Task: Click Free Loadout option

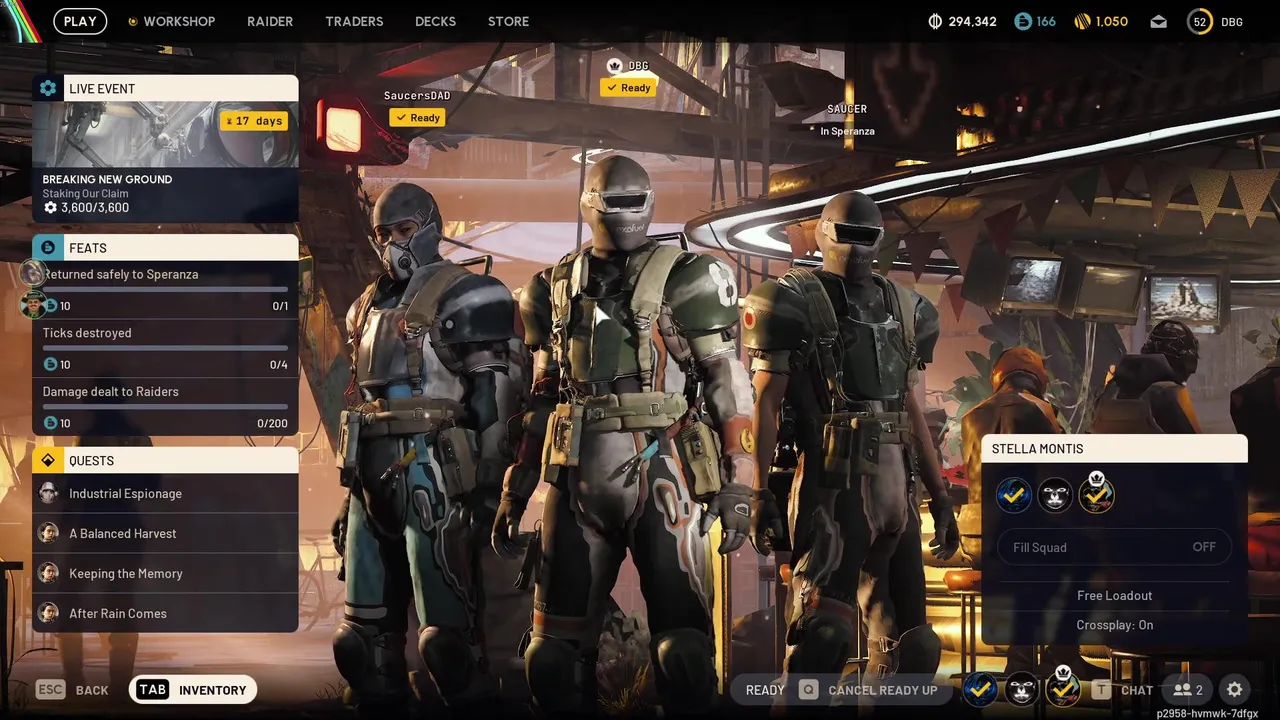Action: pos(1114,595)
